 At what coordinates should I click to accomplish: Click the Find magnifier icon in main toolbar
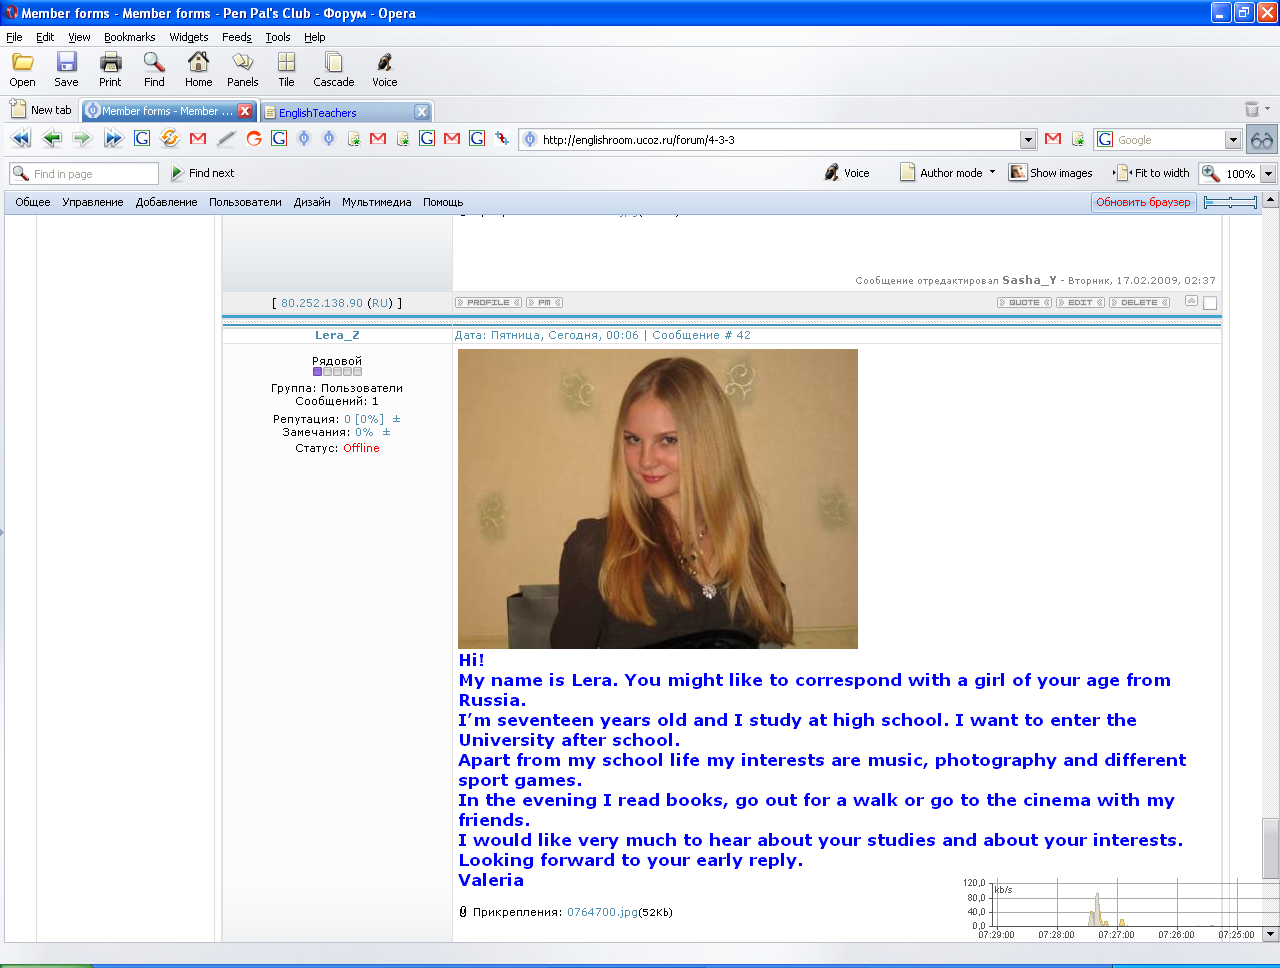point(154,62)
